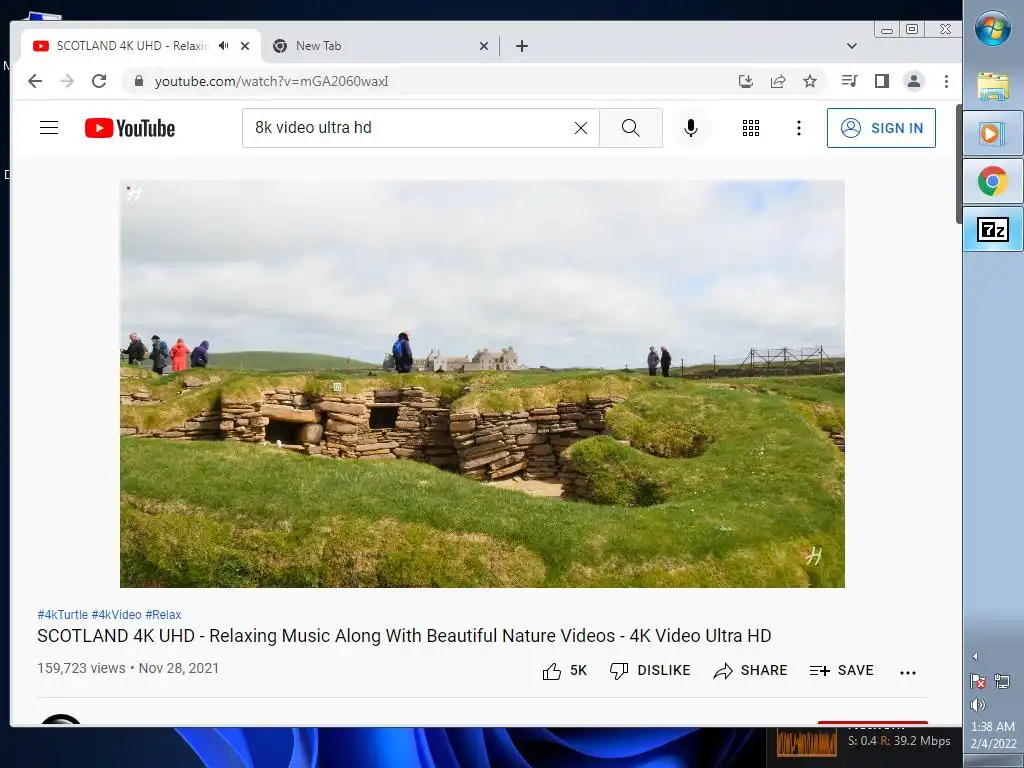Click the Chrome taskbar icon
Image resolution: width=1024 pixels, height=768 pixels.
click(993, 181)
